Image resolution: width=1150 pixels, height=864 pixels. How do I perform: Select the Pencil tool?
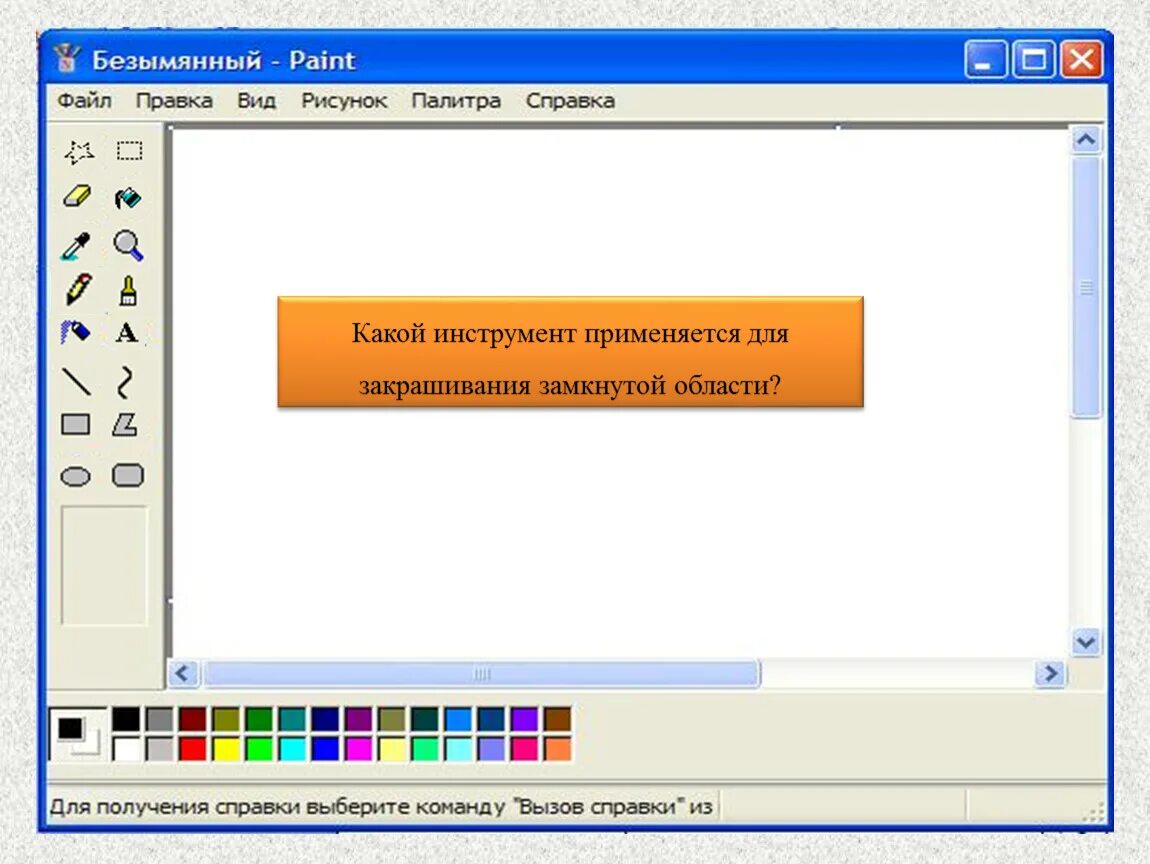pos(78,289)
